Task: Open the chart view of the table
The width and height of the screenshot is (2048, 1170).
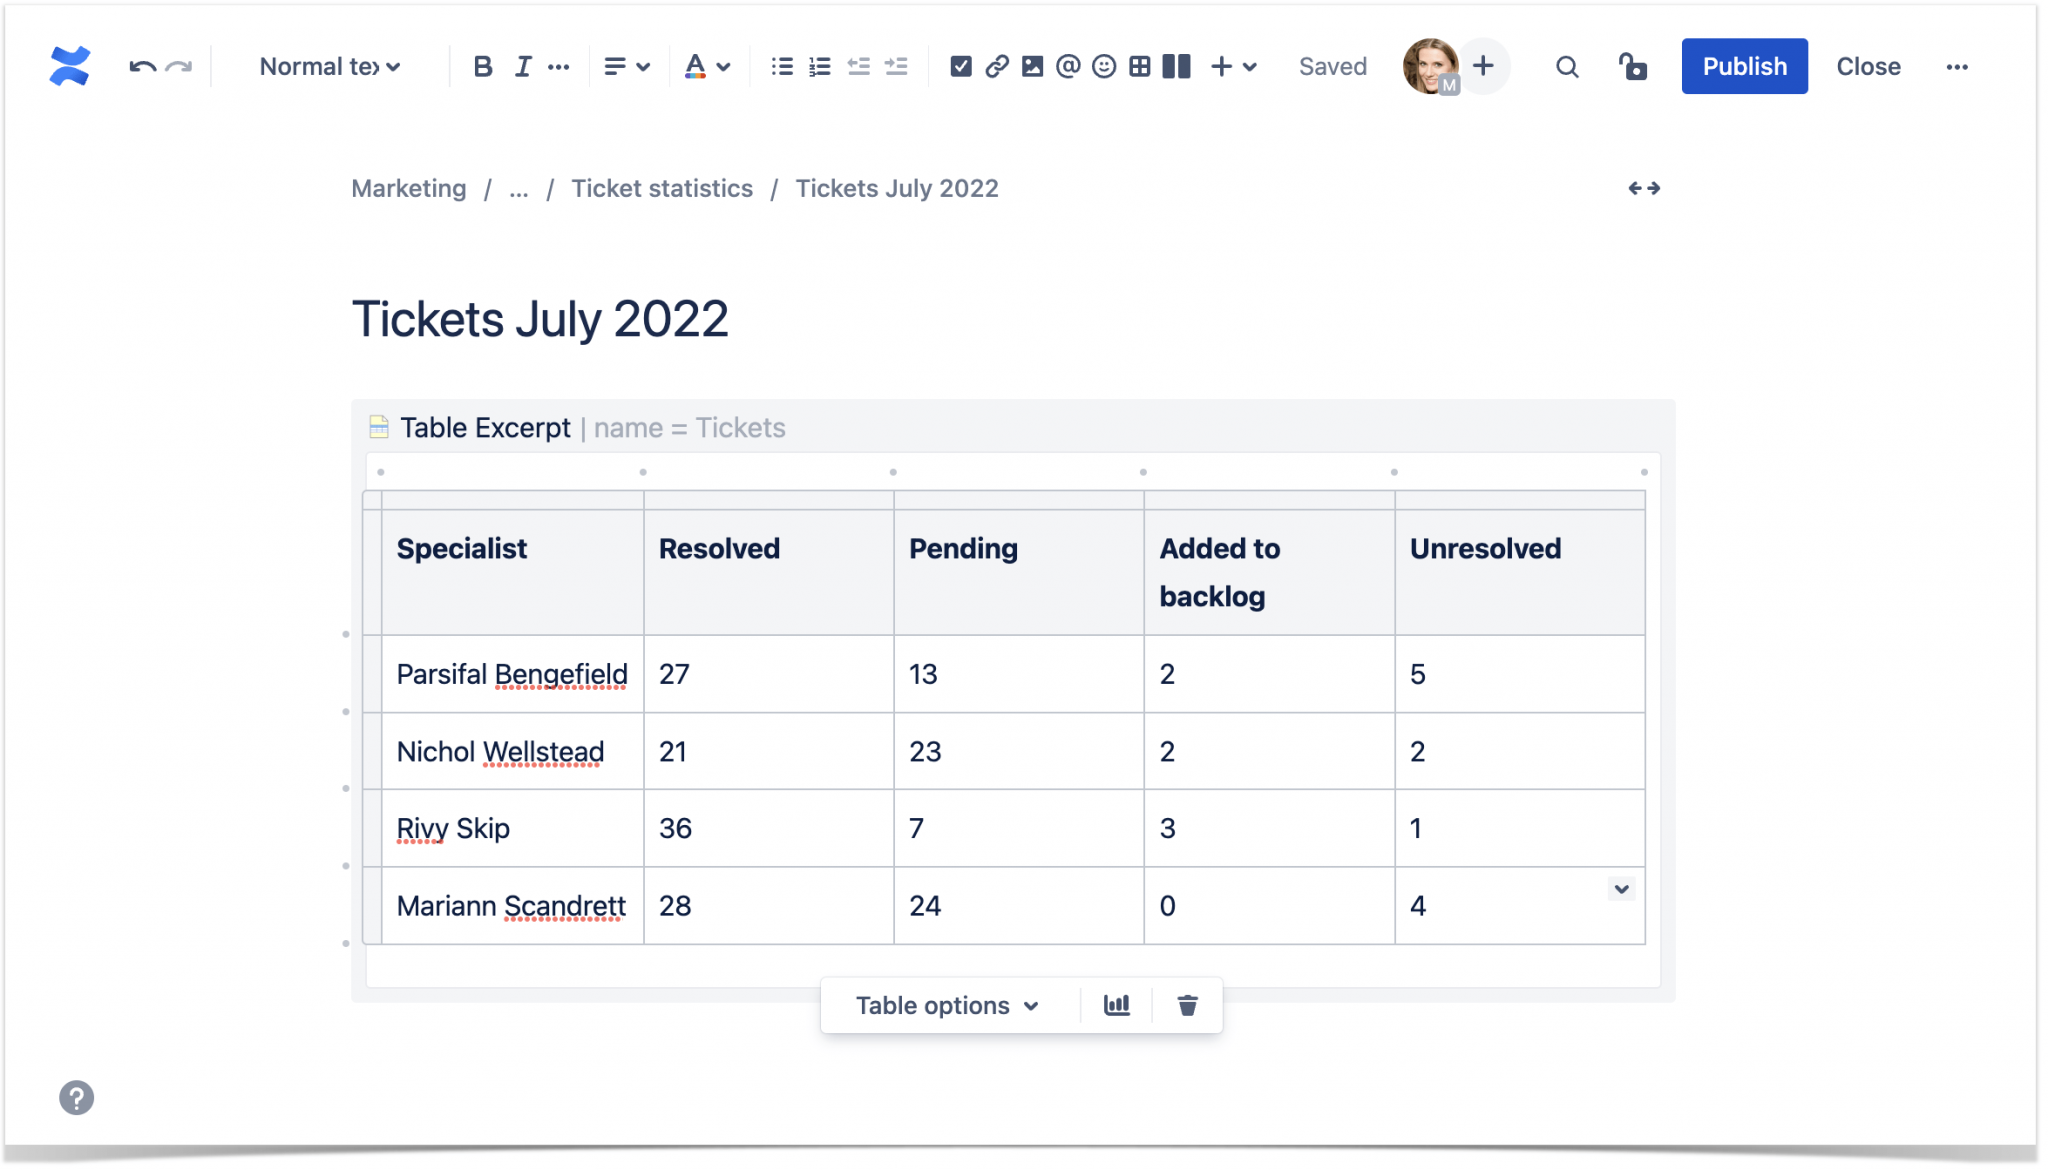Action: click(1117, 1005)
